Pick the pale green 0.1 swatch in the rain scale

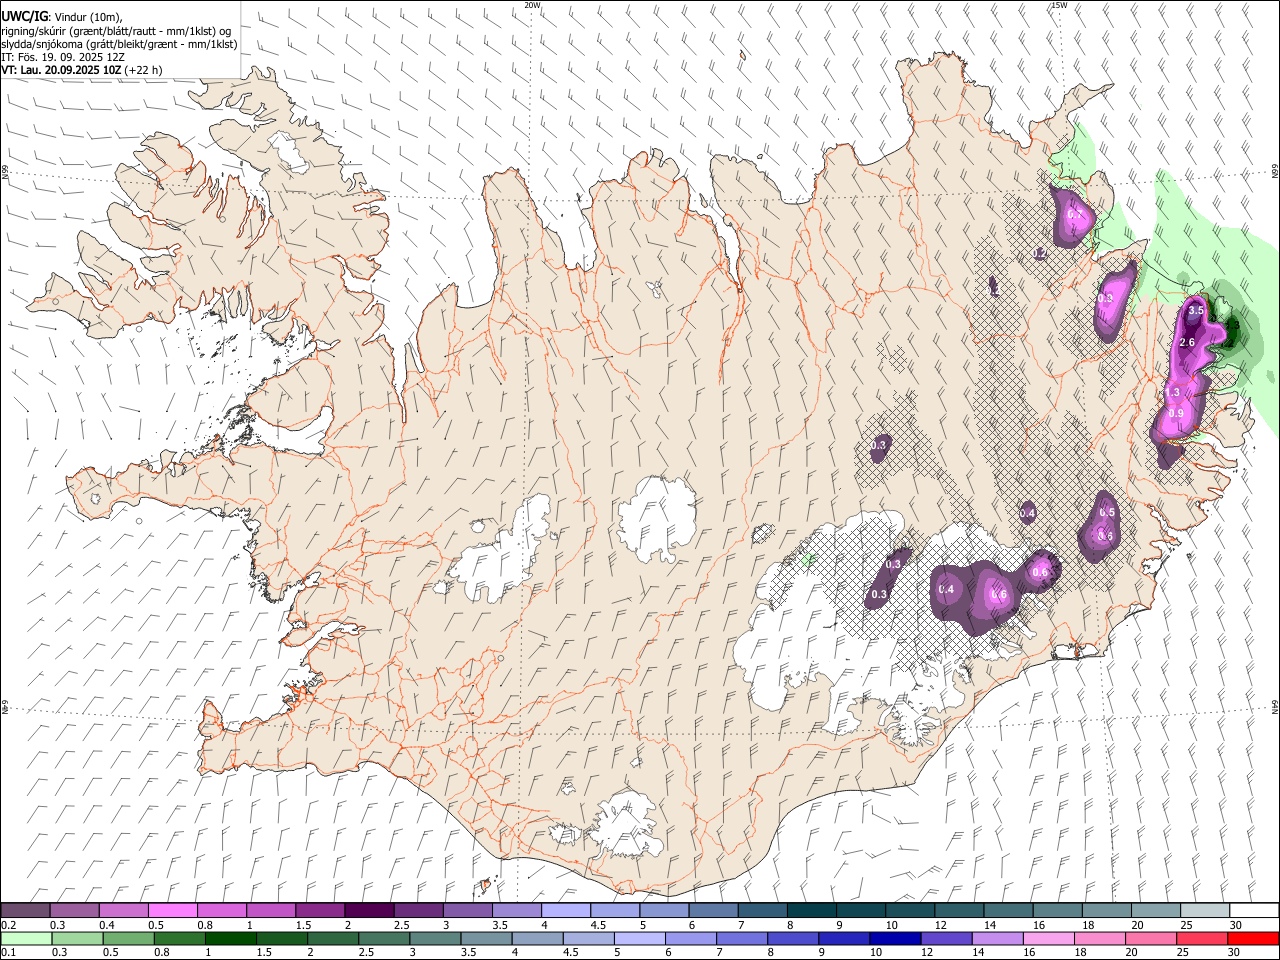[x=26, y=939]
